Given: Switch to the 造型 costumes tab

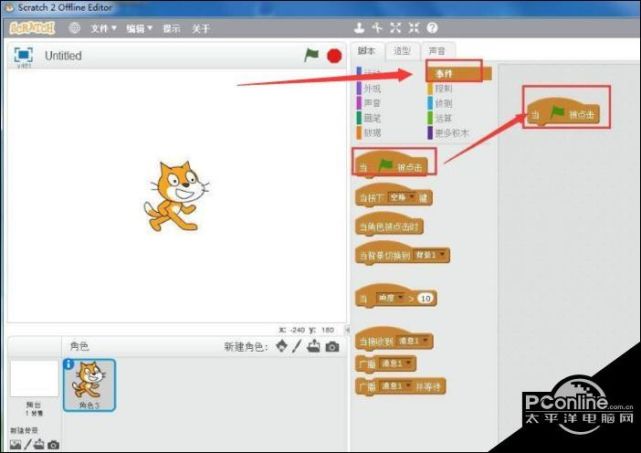Looking at the screenshot, I should point(402,51).
